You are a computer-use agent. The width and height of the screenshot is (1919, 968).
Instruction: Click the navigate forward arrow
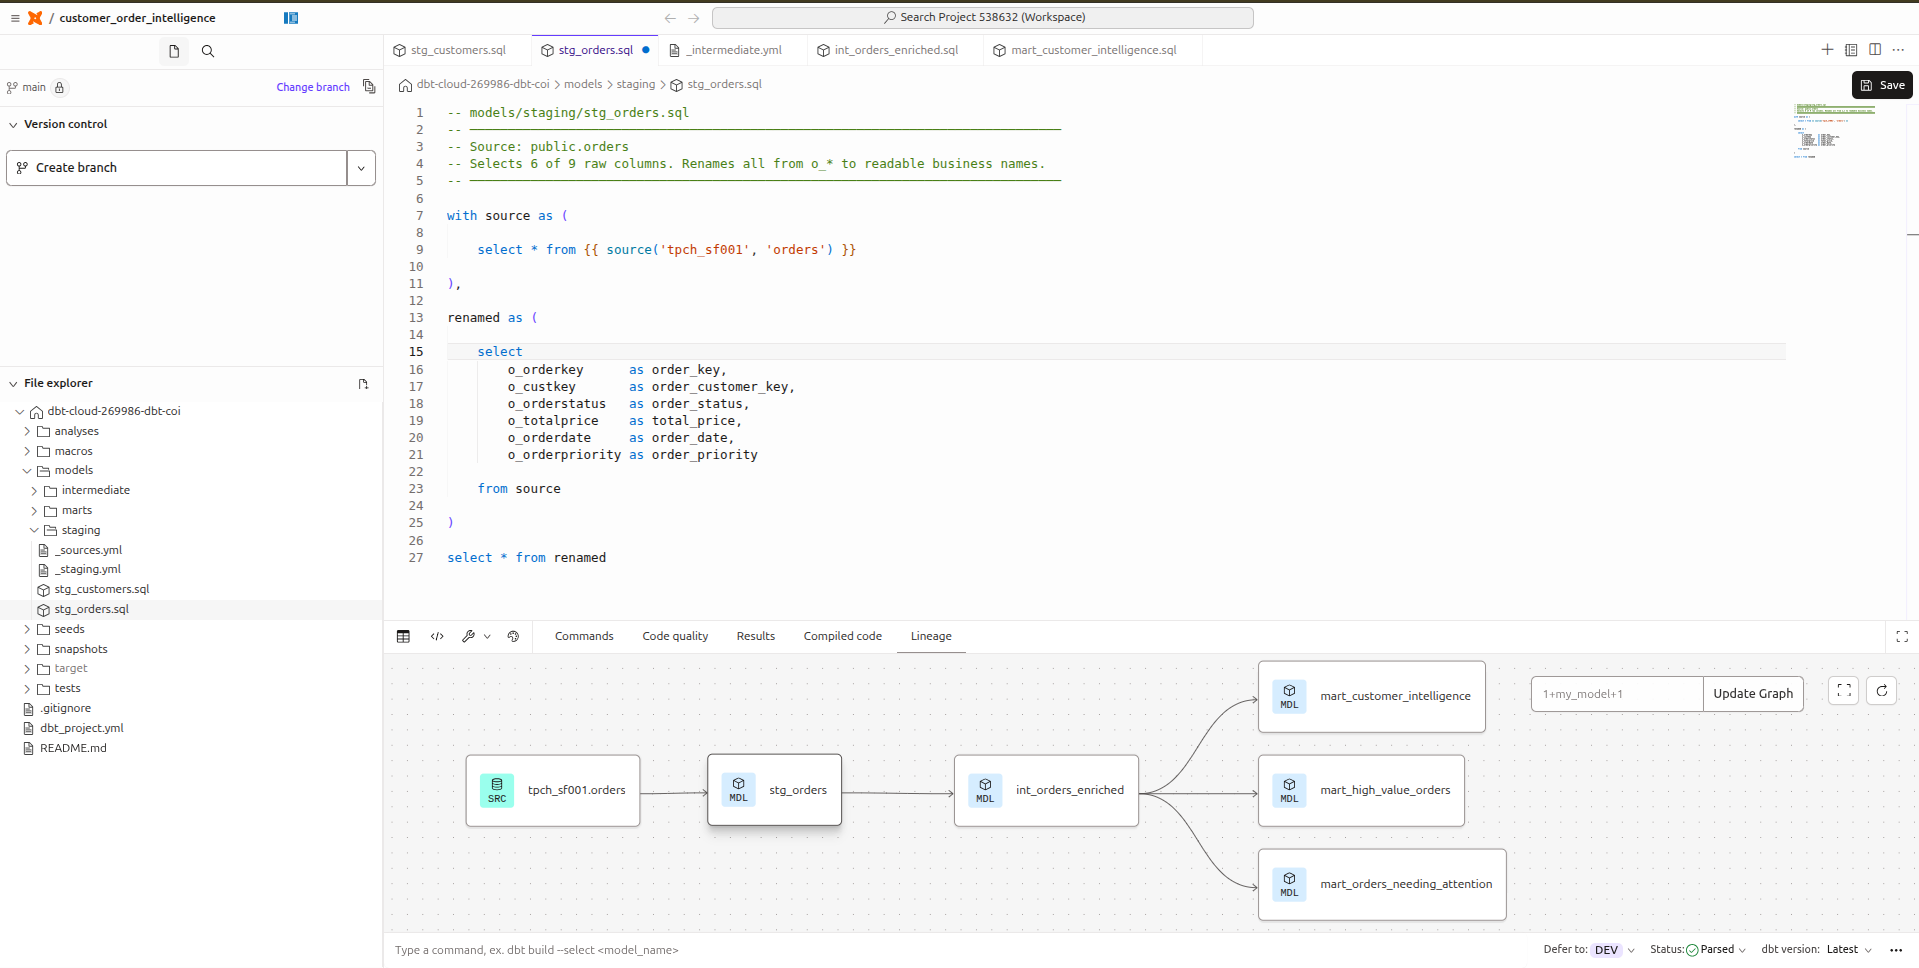(694, 18)
